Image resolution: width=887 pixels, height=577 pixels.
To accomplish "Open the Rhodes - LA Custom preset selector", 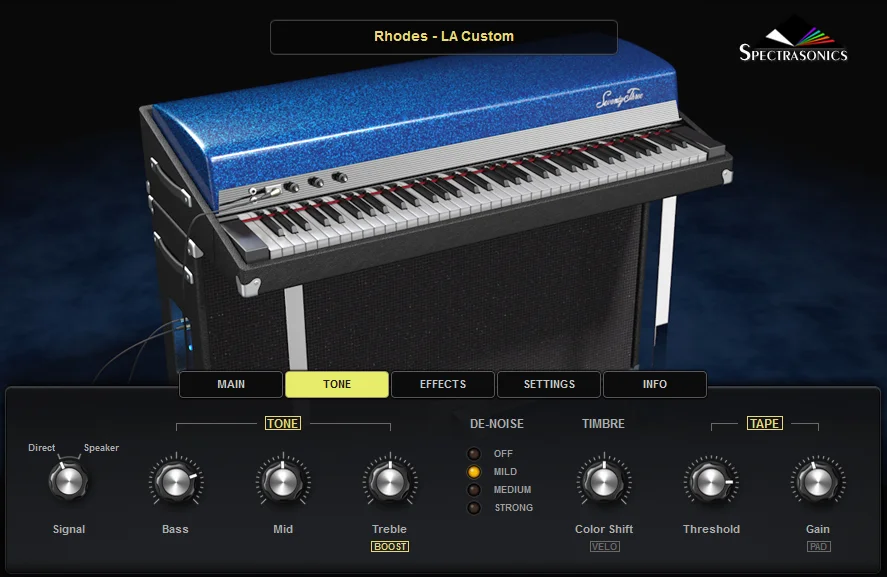I will coord(444,37).
